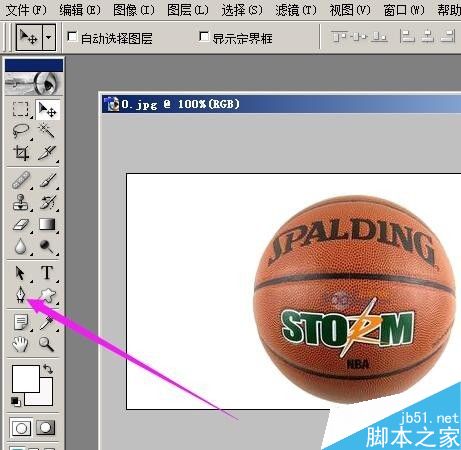Select the Clone Stamp tool
The height and width of the screenshot is (450, 461).
click(20, 202)
